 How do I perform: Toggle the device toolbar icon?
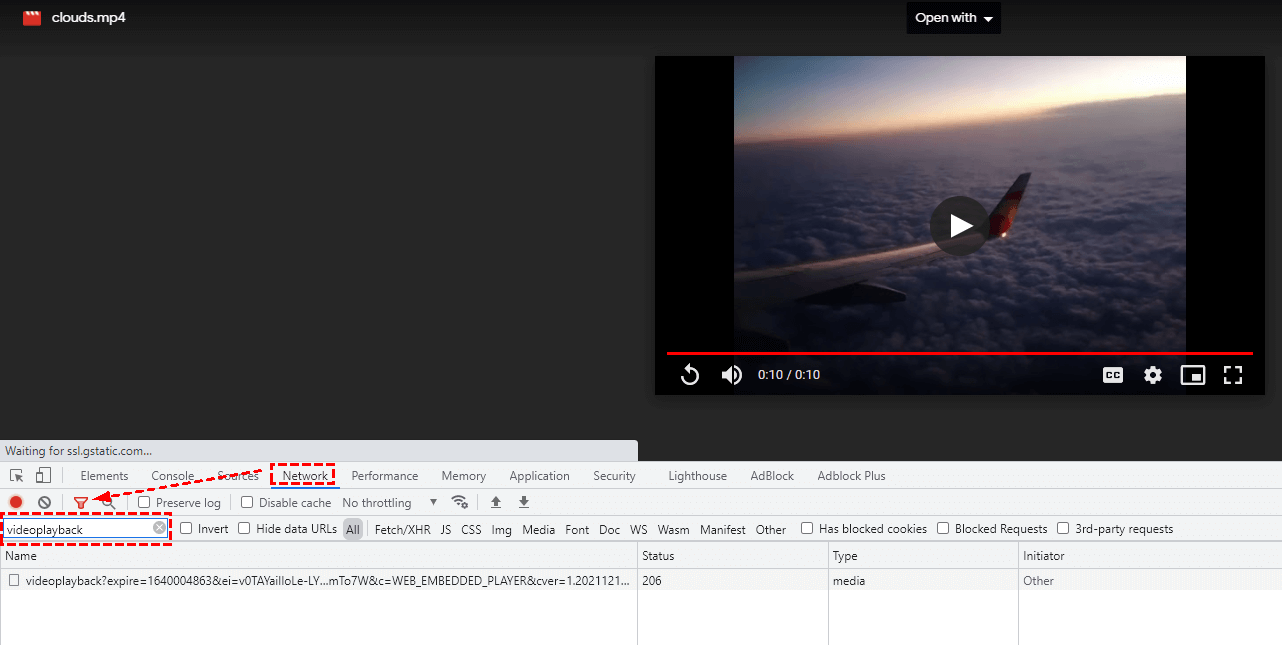point(43,476)
